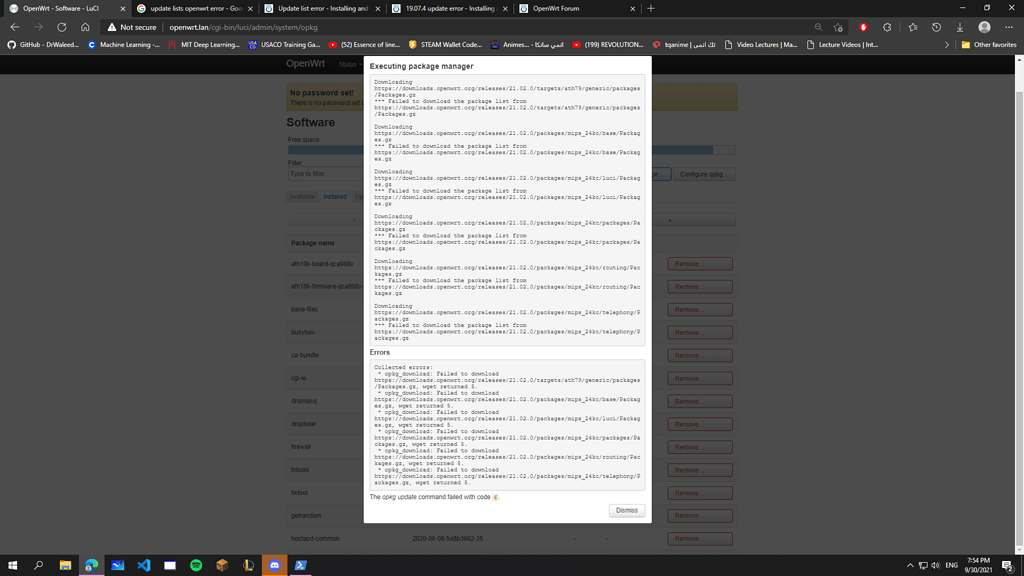Open the Windows Start menu
Screen dimensions: 1024x576
12,565
